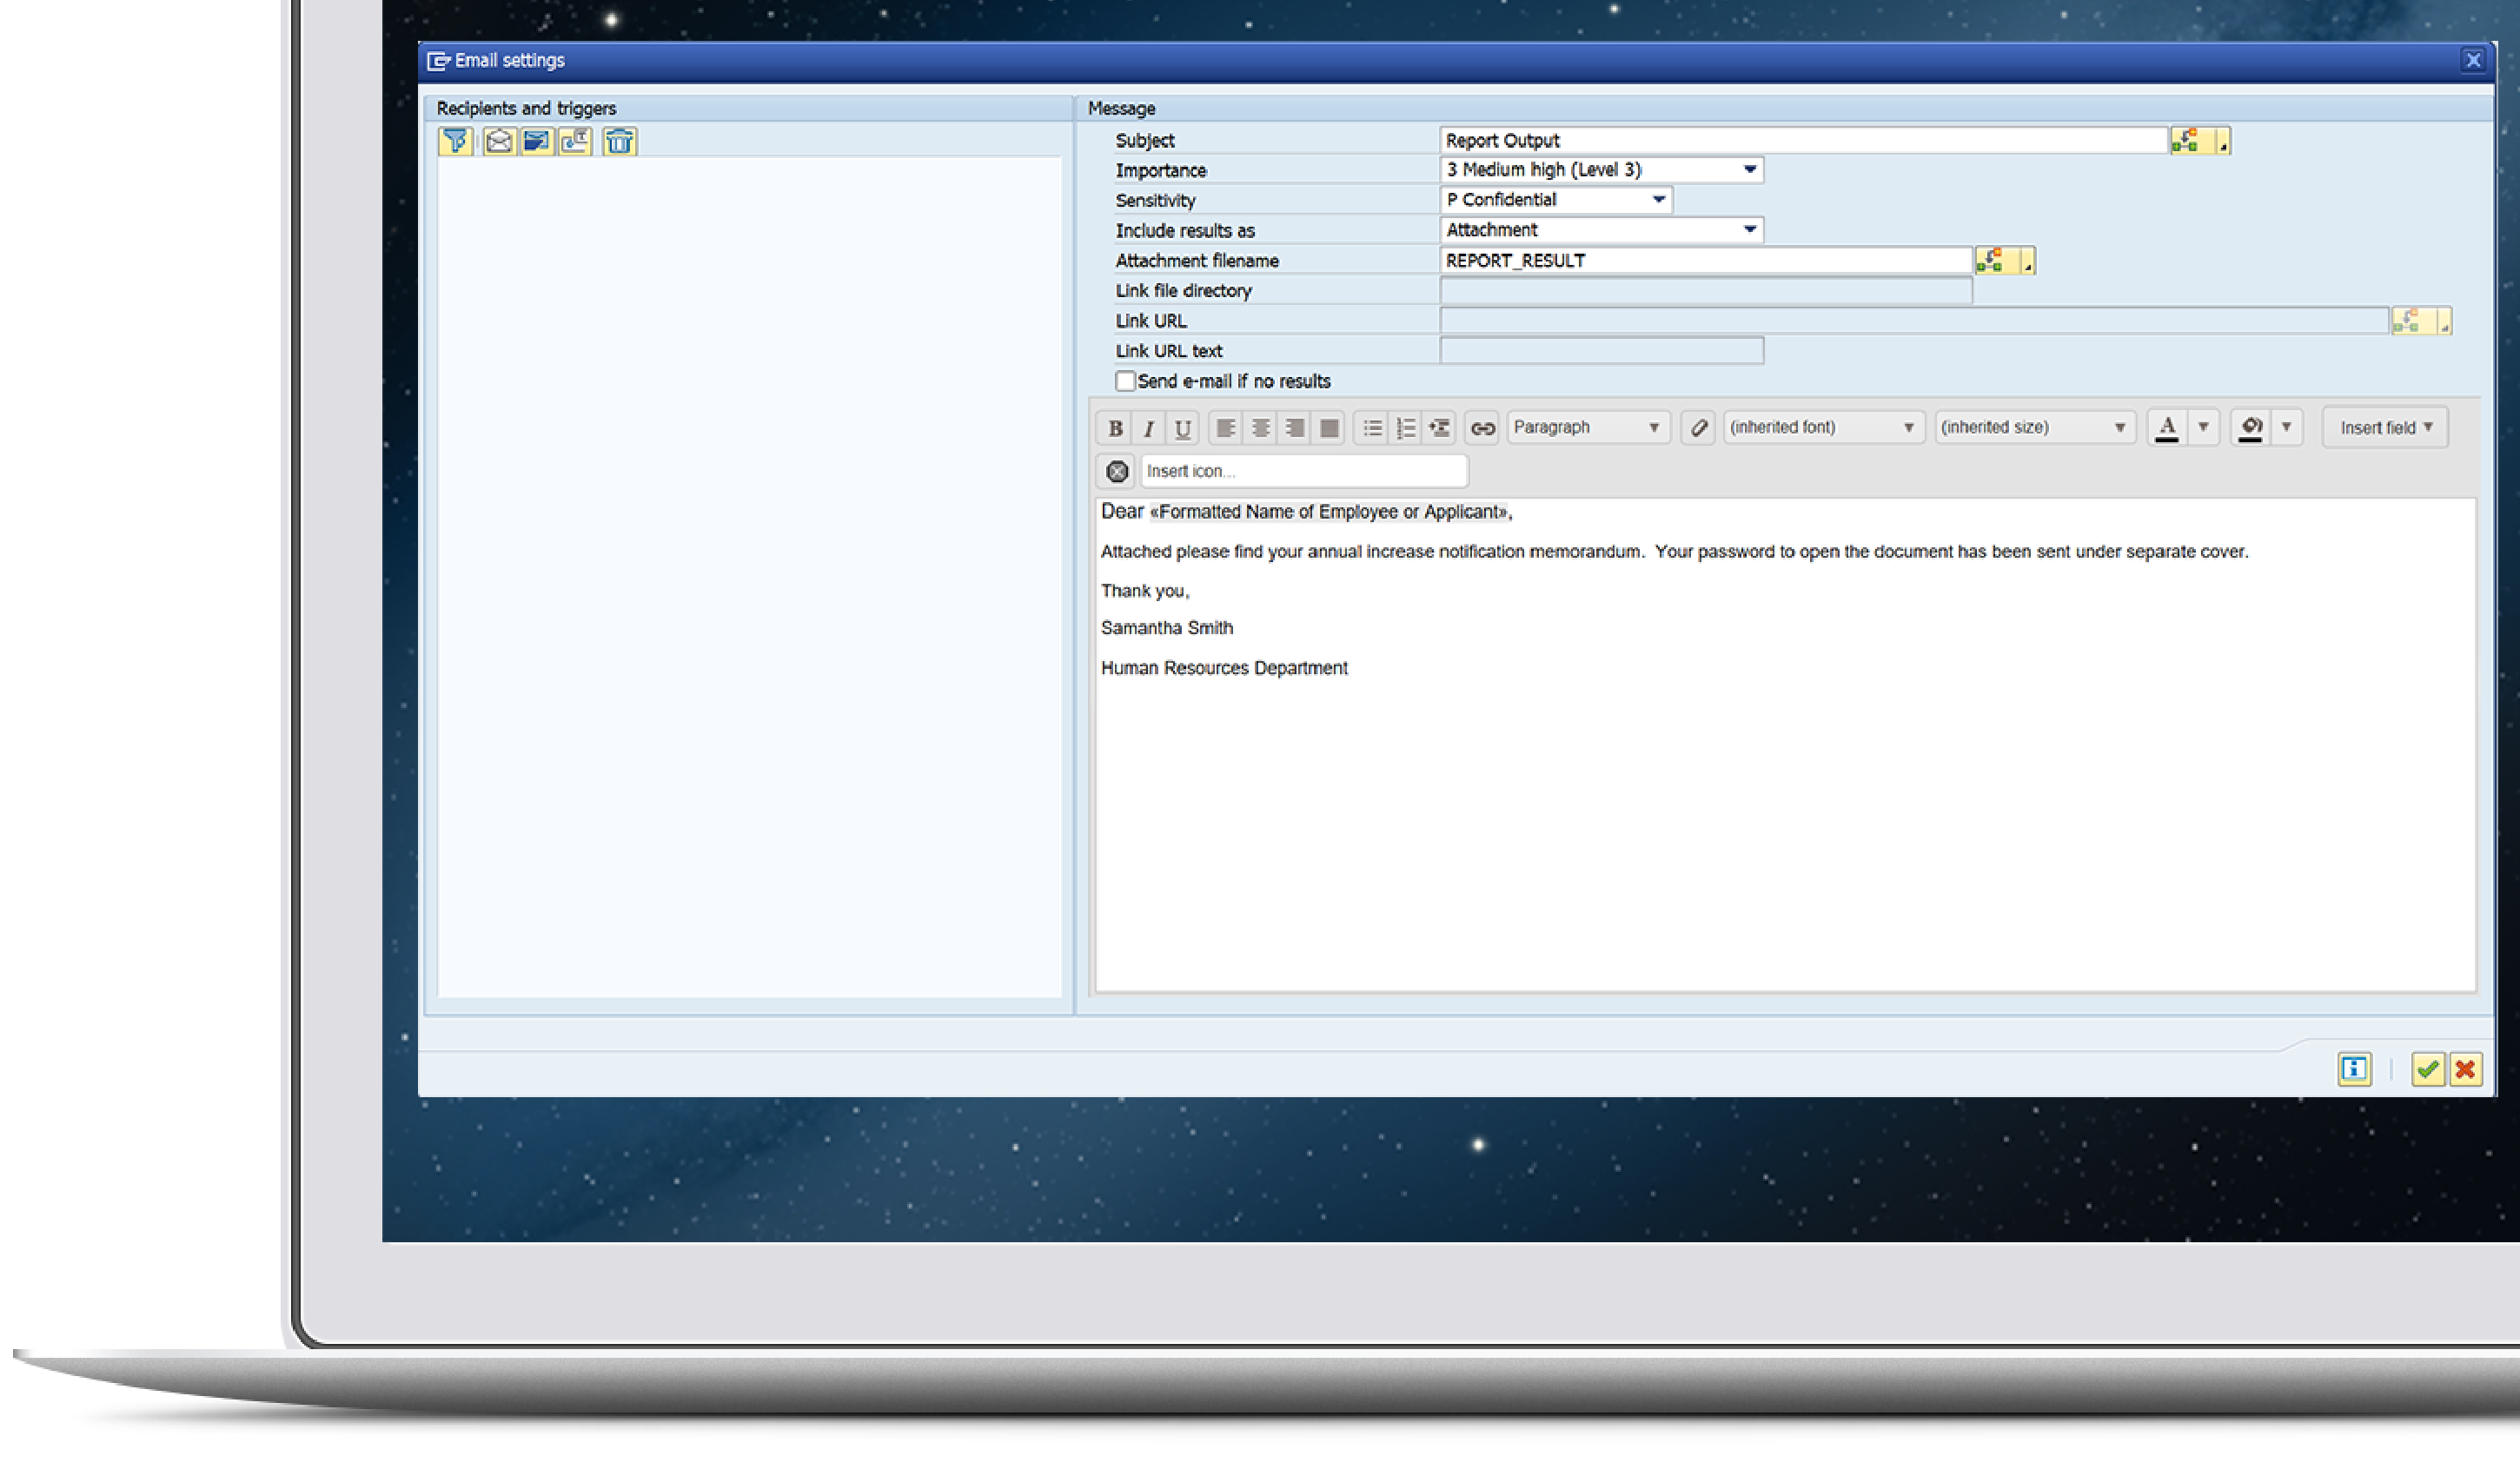2520x1469 pixels.
Task: Toggle bold formatting in message editor
Action: pyautogui.click(x=1114, y=428)
